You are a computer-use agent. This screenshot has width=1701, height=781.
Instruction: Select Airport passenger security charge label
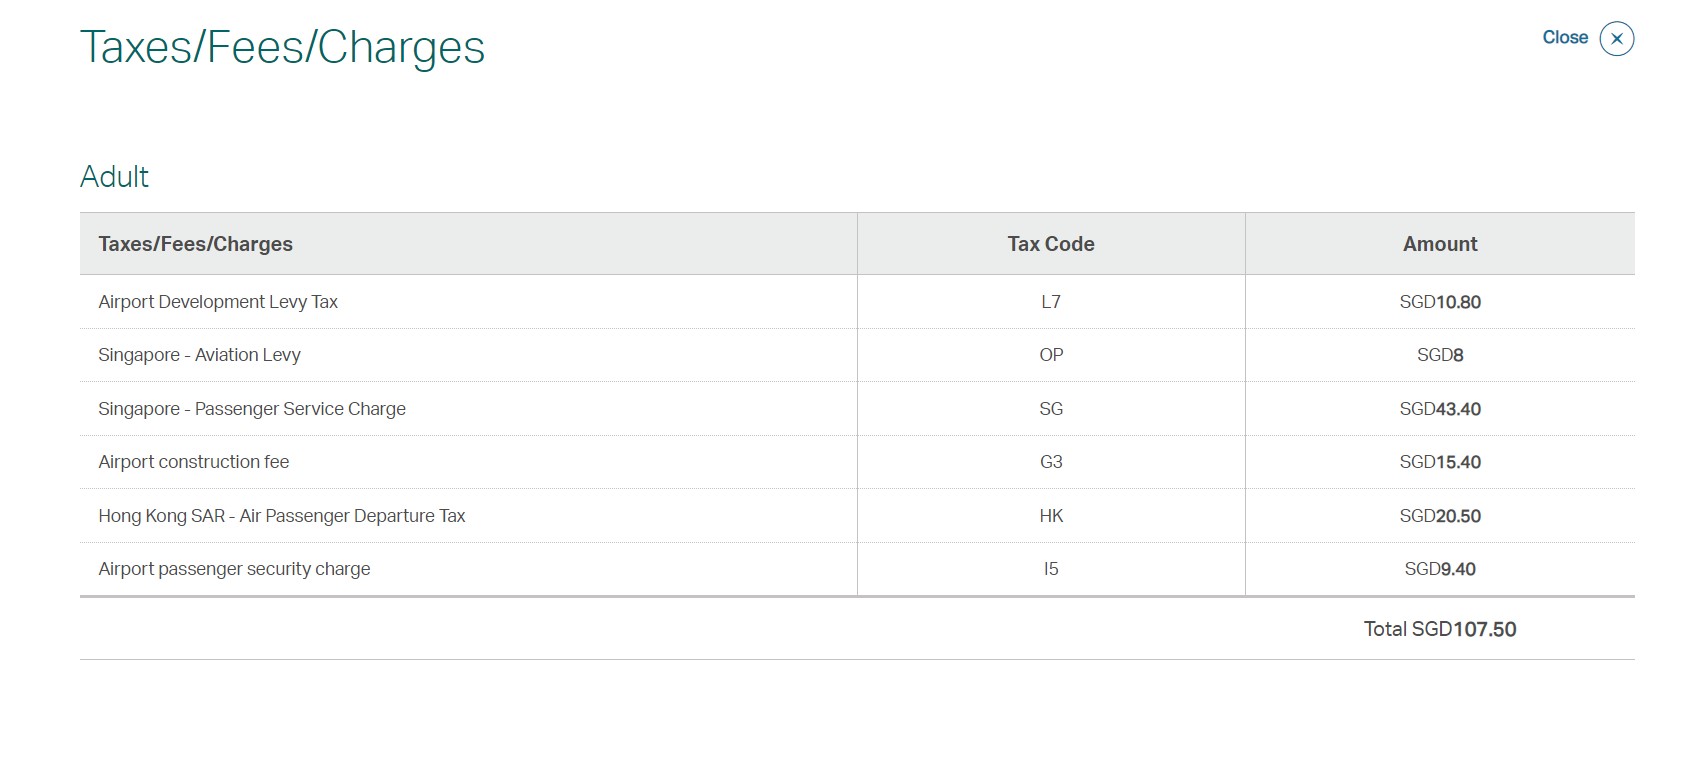coord(234,569)
